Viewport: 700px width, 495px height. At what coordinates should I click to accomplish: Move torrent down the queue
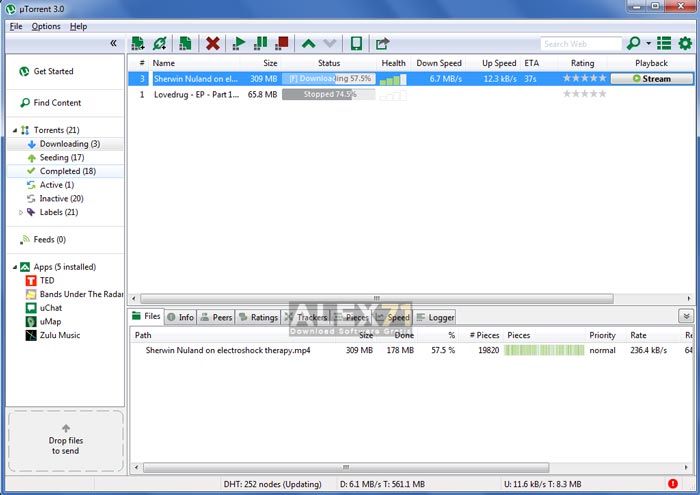[x=330, y=43]
